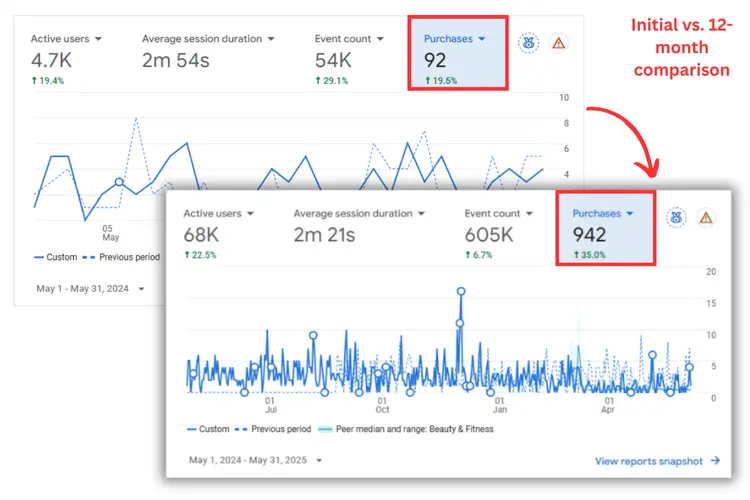The image size is (750, 500).
Task: Click 35.0% change under 942 purchases
Action: click(589, 255)
